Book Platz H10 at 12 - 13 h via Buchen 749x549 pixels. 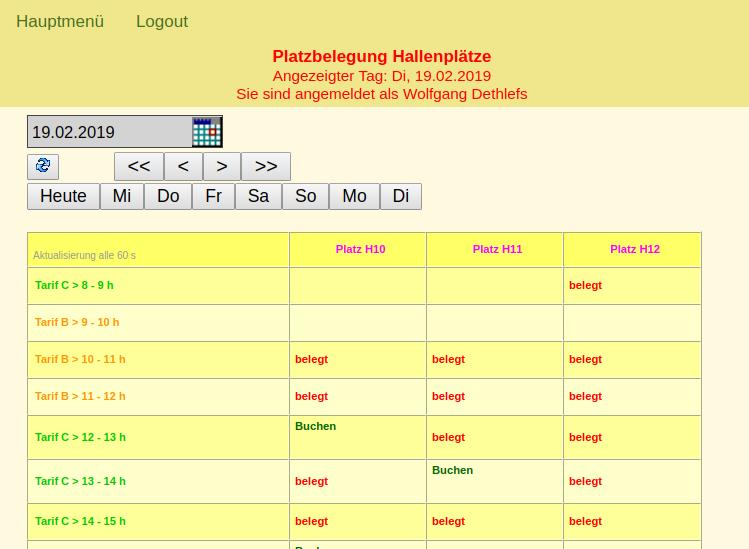pyautogui.click(x=316, y=426)
